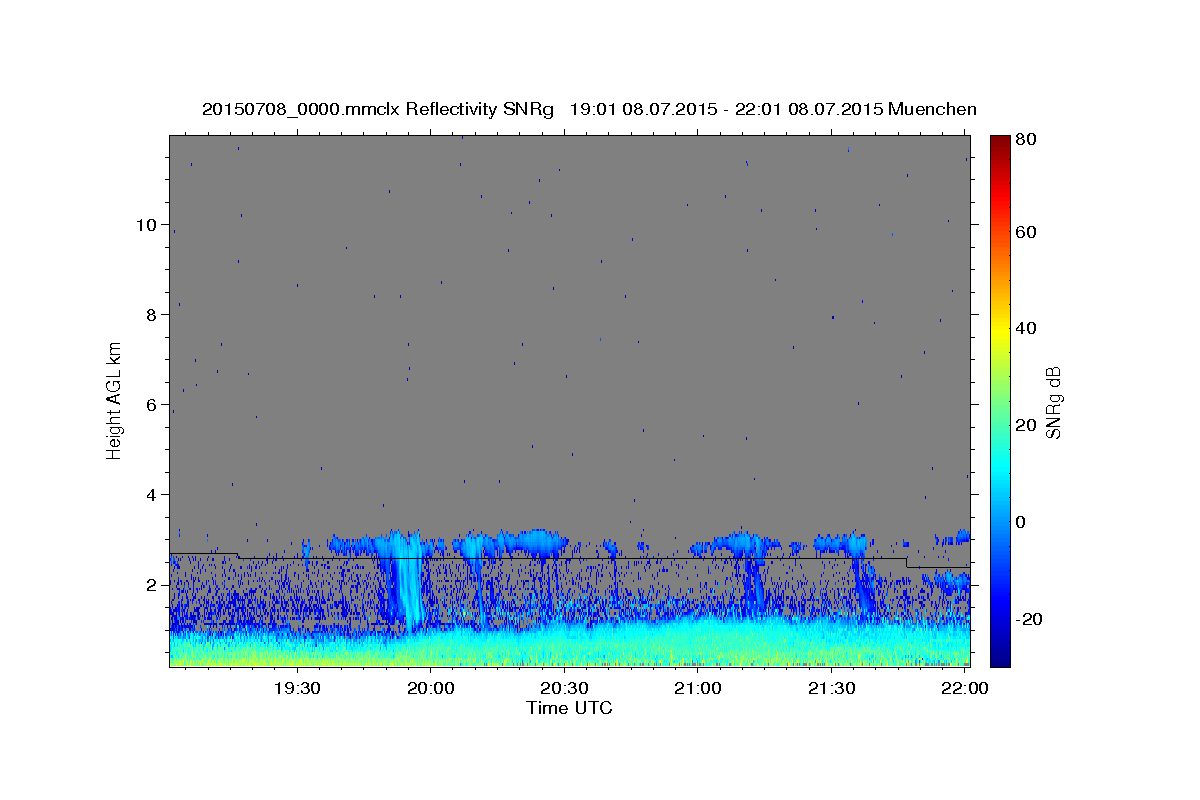This screenshot has width=1200, height=800.
Task: Click the "Time UTC" axis label
Action: pyautogui.click(x=569, y=708)
